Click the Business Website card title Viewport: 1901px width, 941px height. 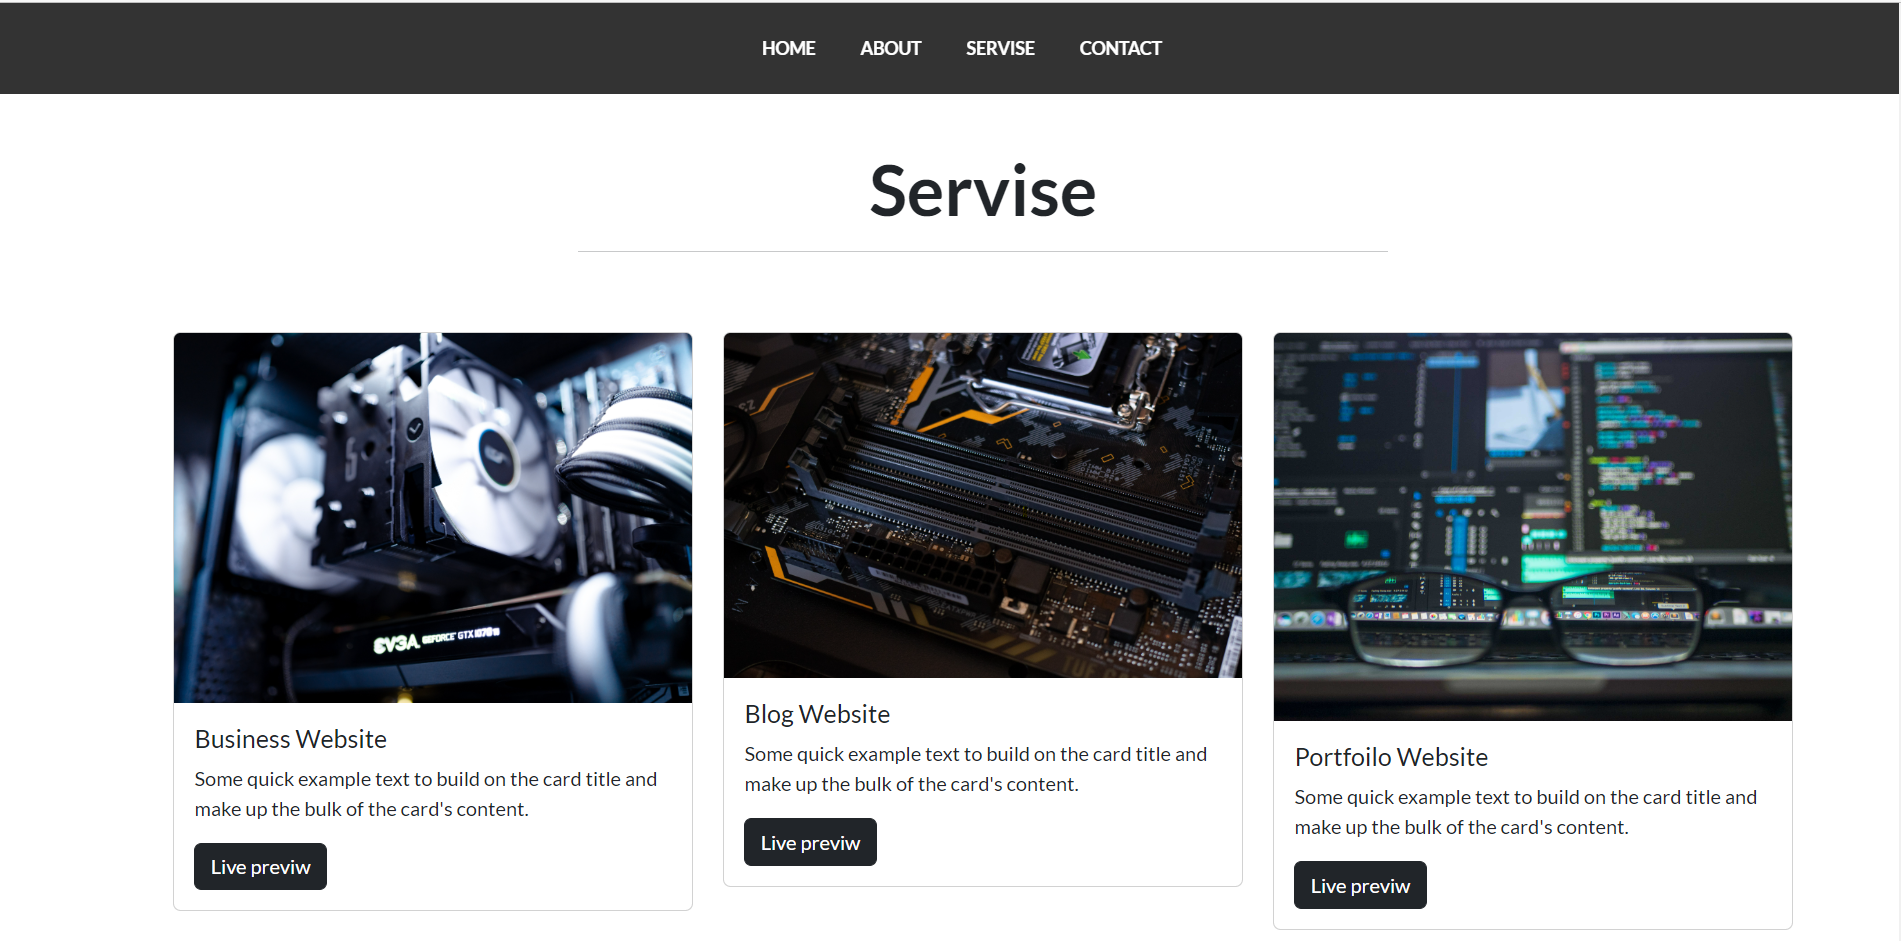290,739
